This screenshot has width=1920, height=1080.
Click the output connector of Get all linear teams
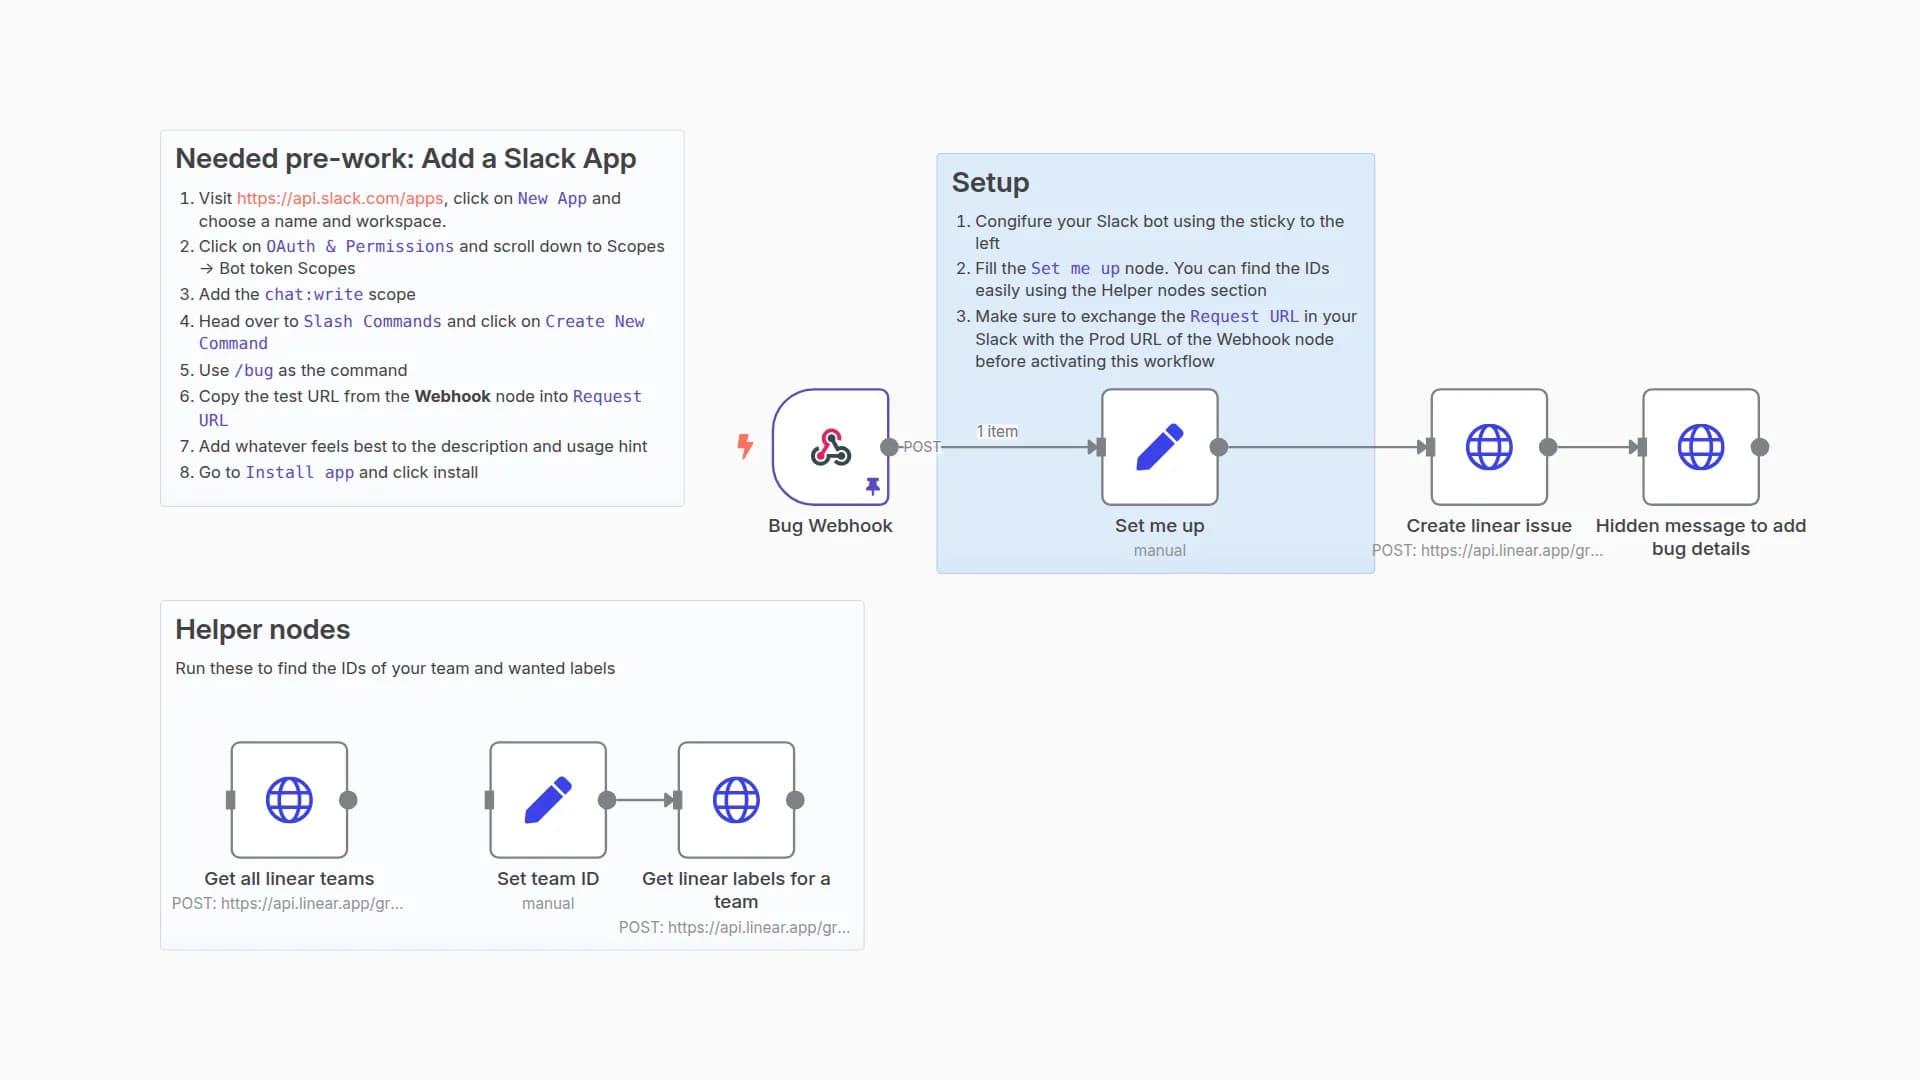[x=348, y=800]
